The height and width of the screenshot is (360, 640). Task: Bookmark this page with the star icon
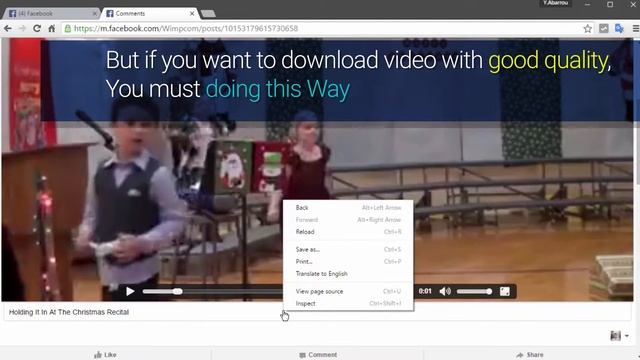(x=587, y=29)
